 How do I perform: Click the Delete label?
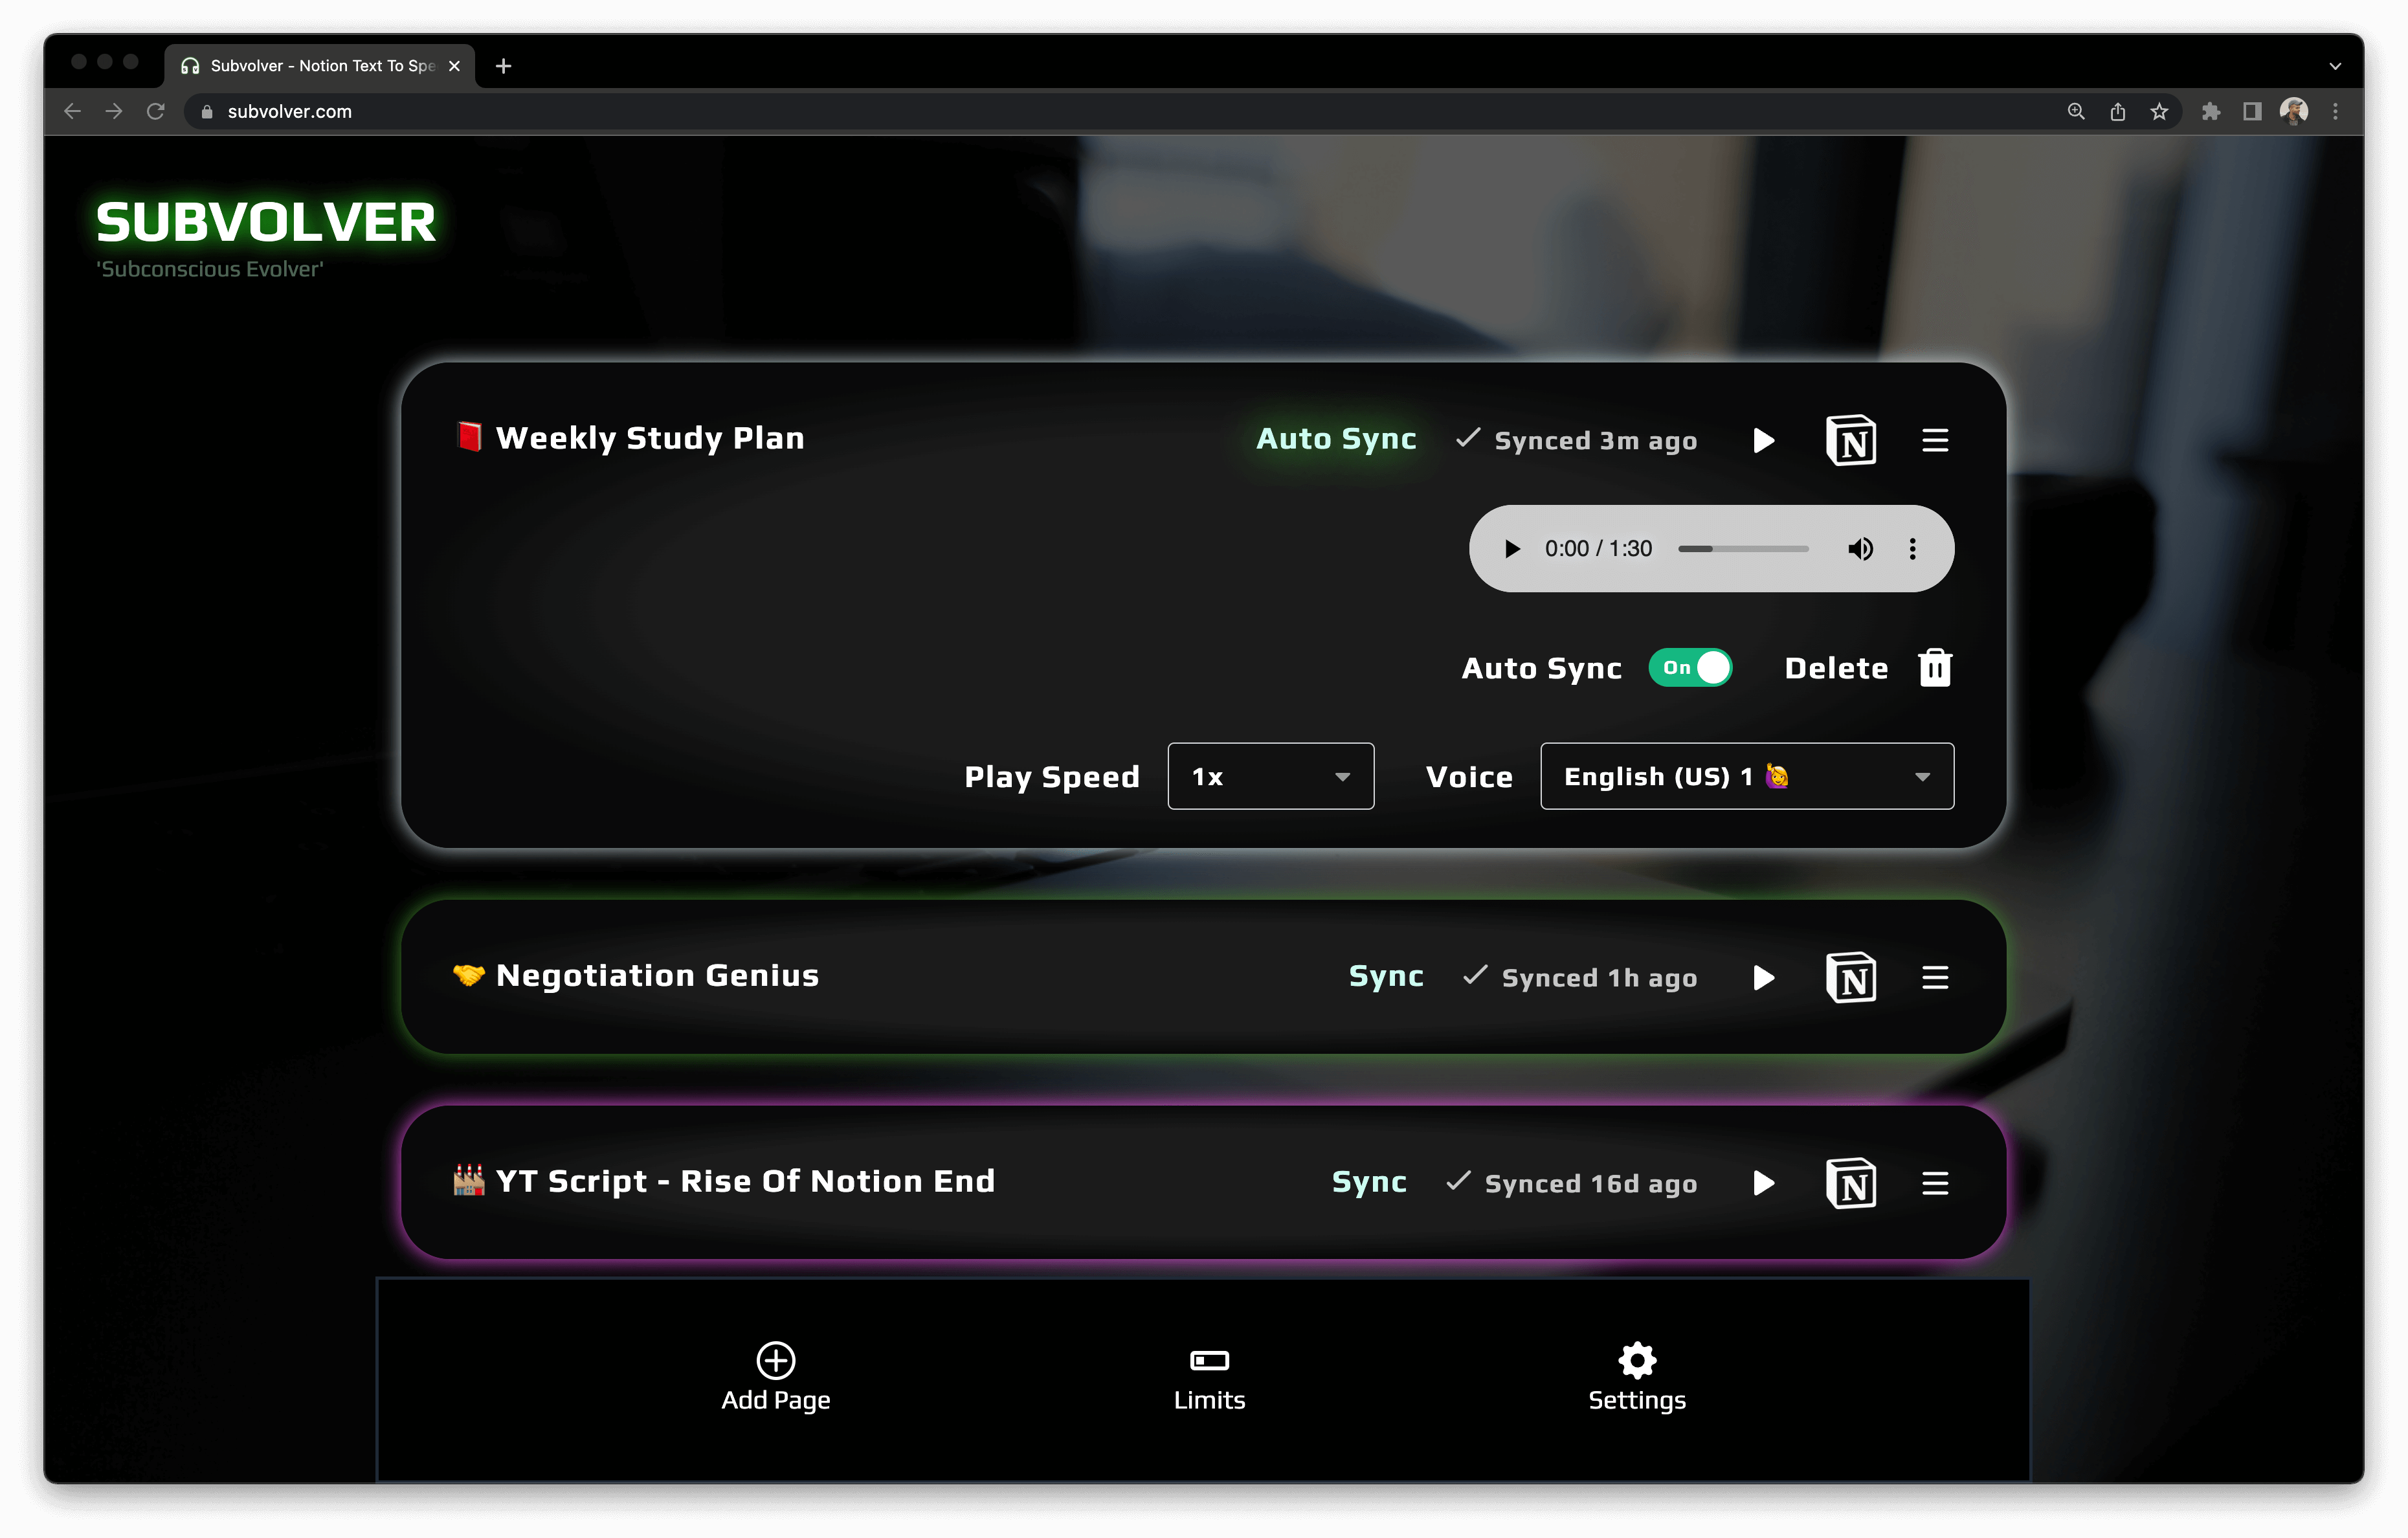pos(1836,668)
